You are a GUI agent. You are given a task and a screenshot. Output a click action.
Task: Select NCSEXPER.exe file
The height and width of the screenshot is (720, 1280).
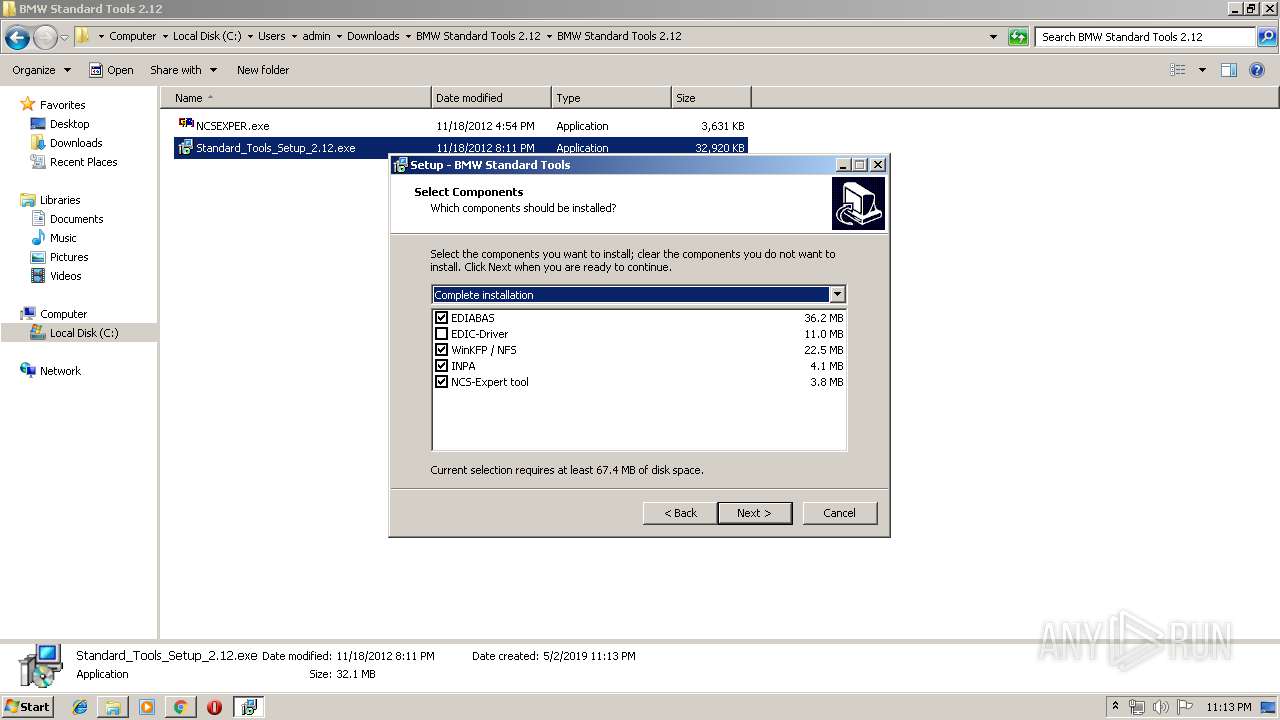coord(232,126)
